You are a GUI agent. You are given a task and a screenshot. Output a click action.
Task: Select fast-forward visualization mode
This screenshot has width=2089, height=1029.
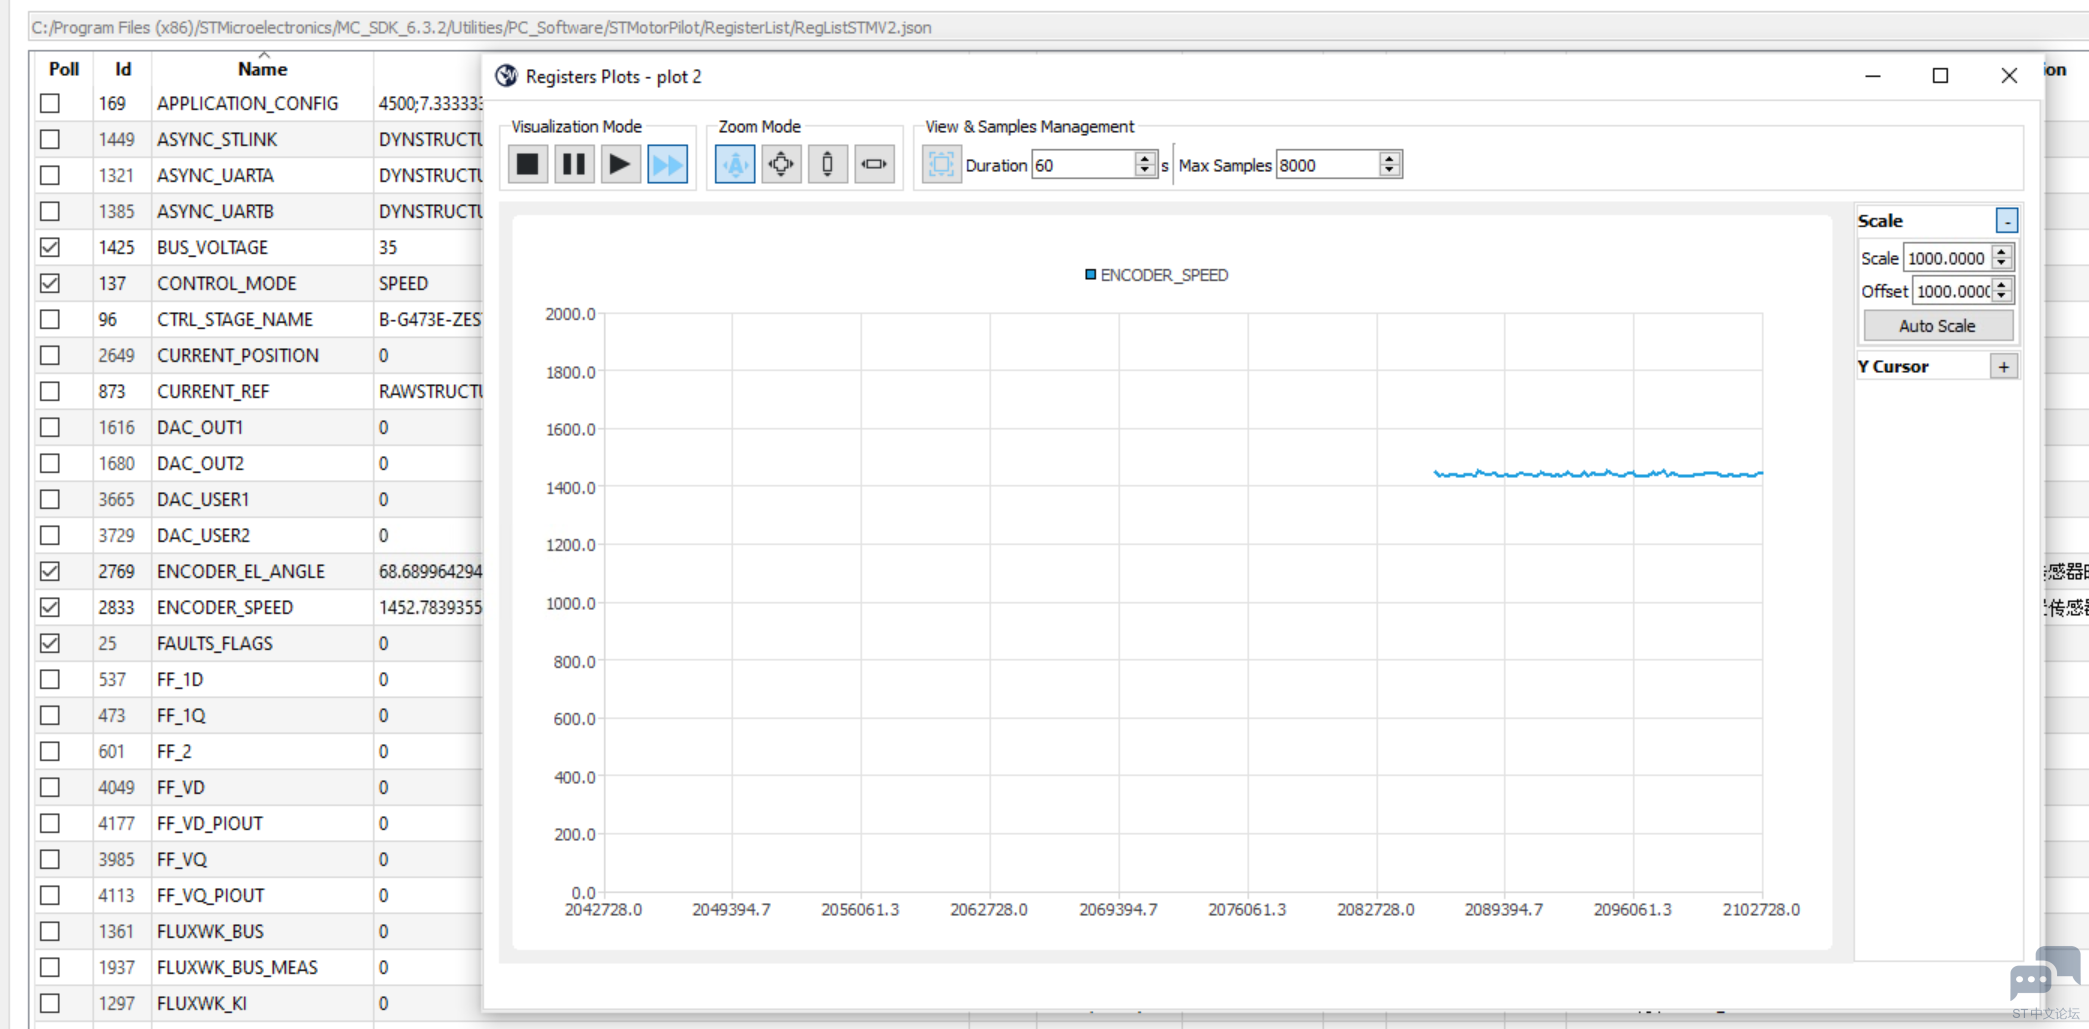(x=667, y=164)
